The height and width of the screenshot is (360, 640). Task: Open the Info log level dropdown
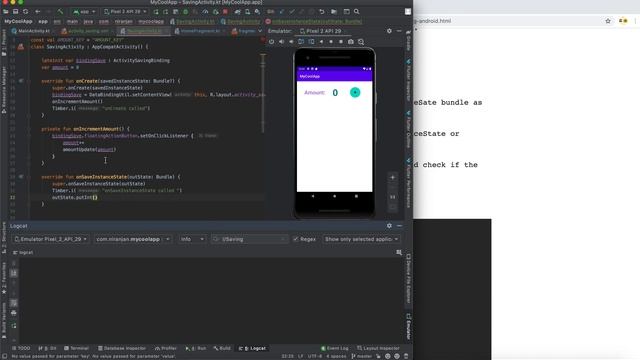[x=192, y=239]
